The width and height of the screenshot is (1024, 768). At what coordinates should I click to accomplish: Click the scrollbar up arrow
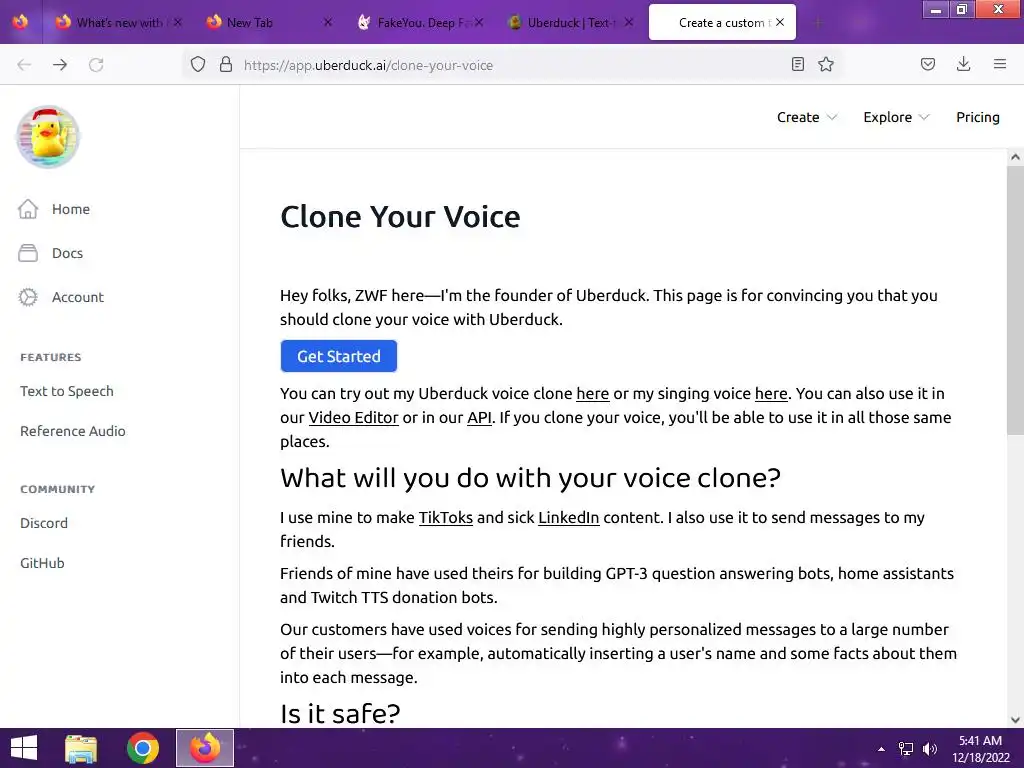1015,157
